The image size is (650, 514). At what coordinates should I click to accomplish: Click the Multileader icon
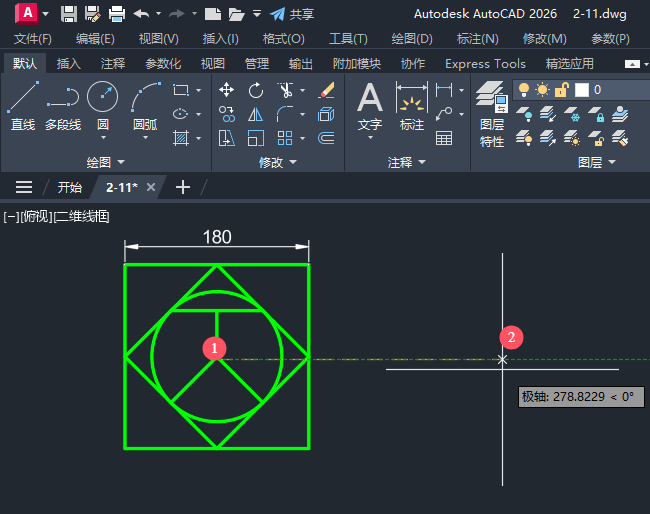444,114
